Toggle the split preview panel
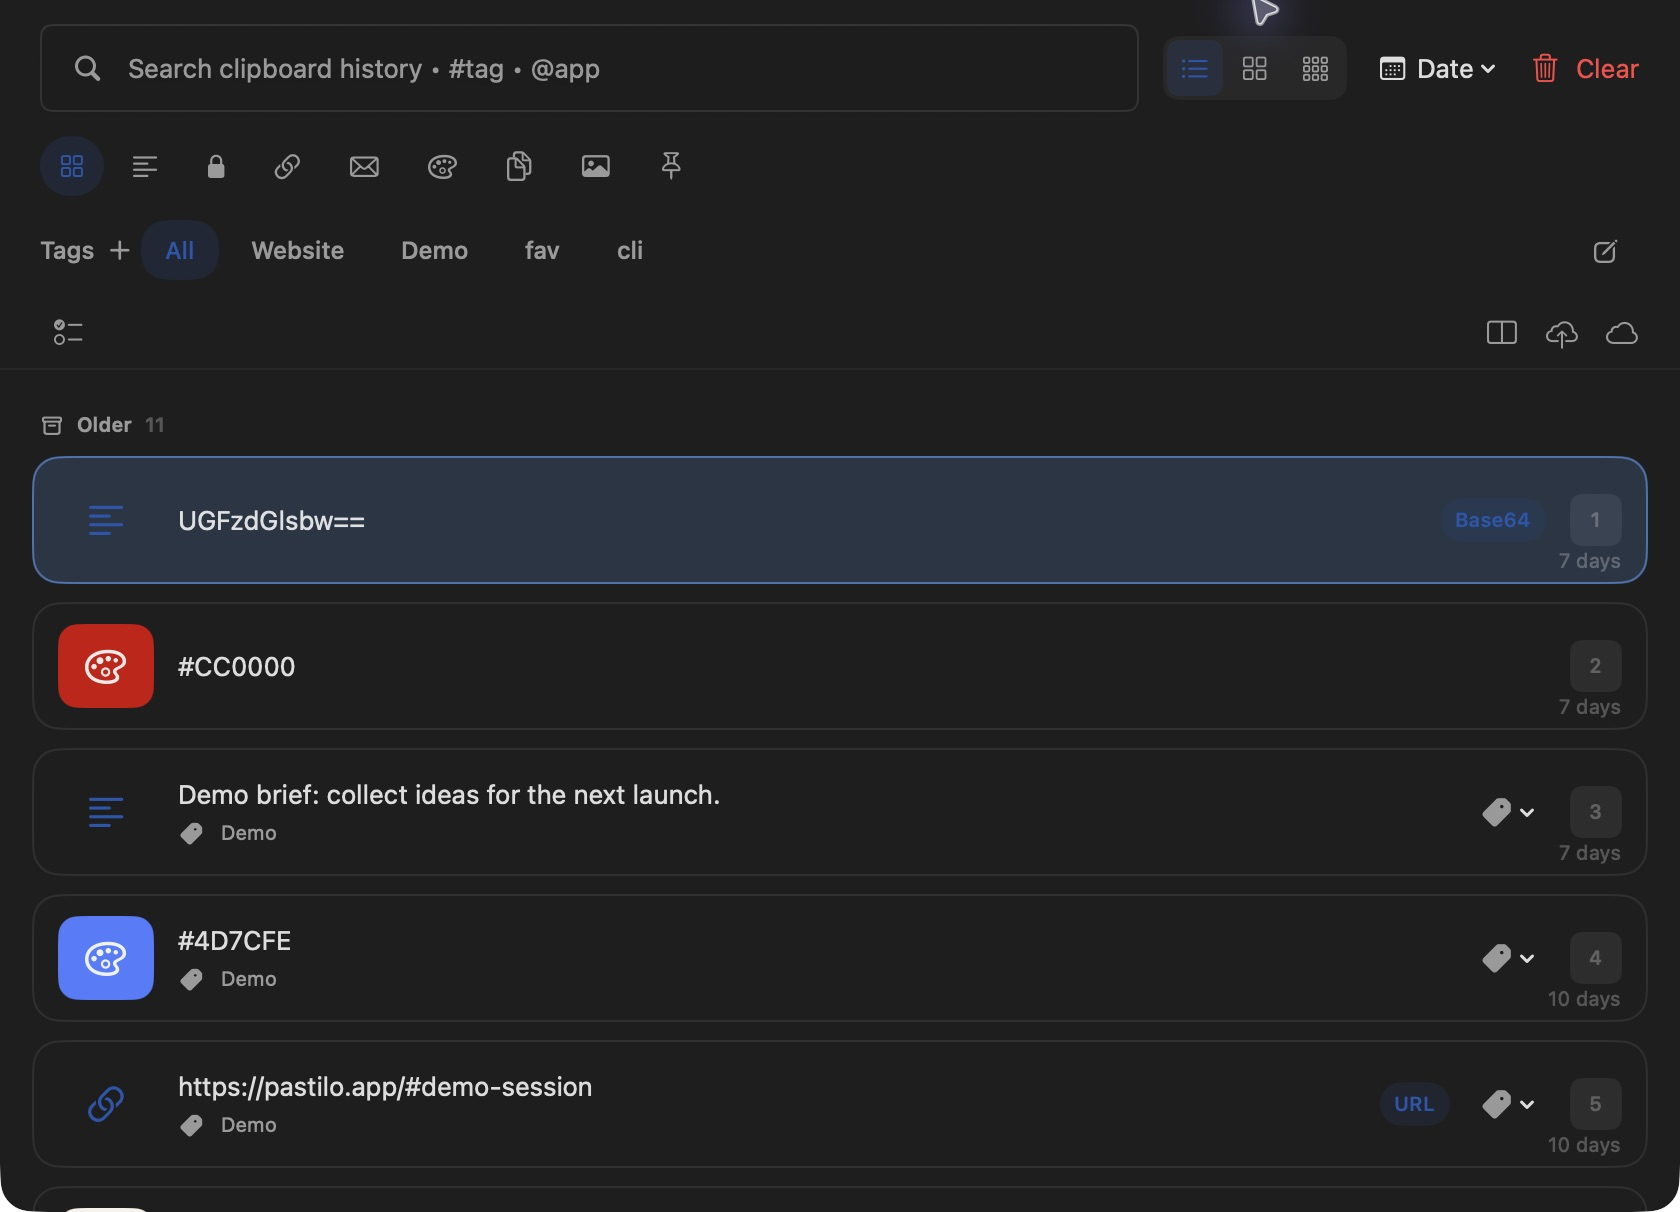The width and height of the screenshot is (1680, 1212). (1502, 332)
